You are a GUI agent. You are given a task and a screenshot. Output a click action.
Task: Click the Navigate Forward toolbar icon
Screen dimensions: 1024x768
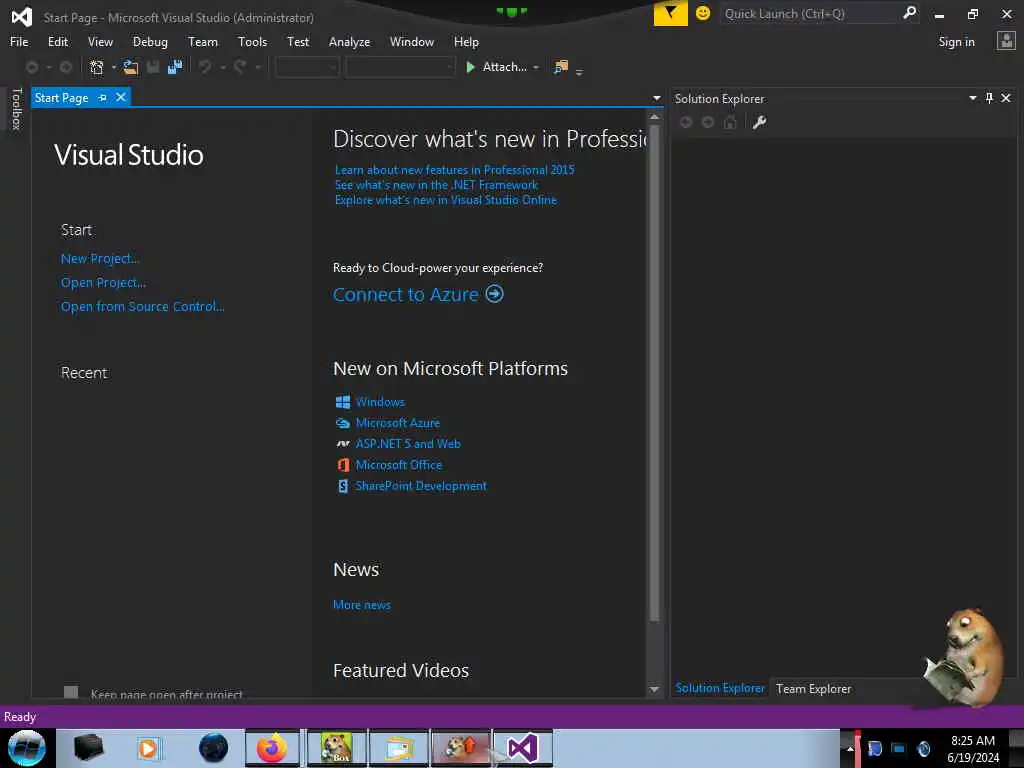point(66,67)
